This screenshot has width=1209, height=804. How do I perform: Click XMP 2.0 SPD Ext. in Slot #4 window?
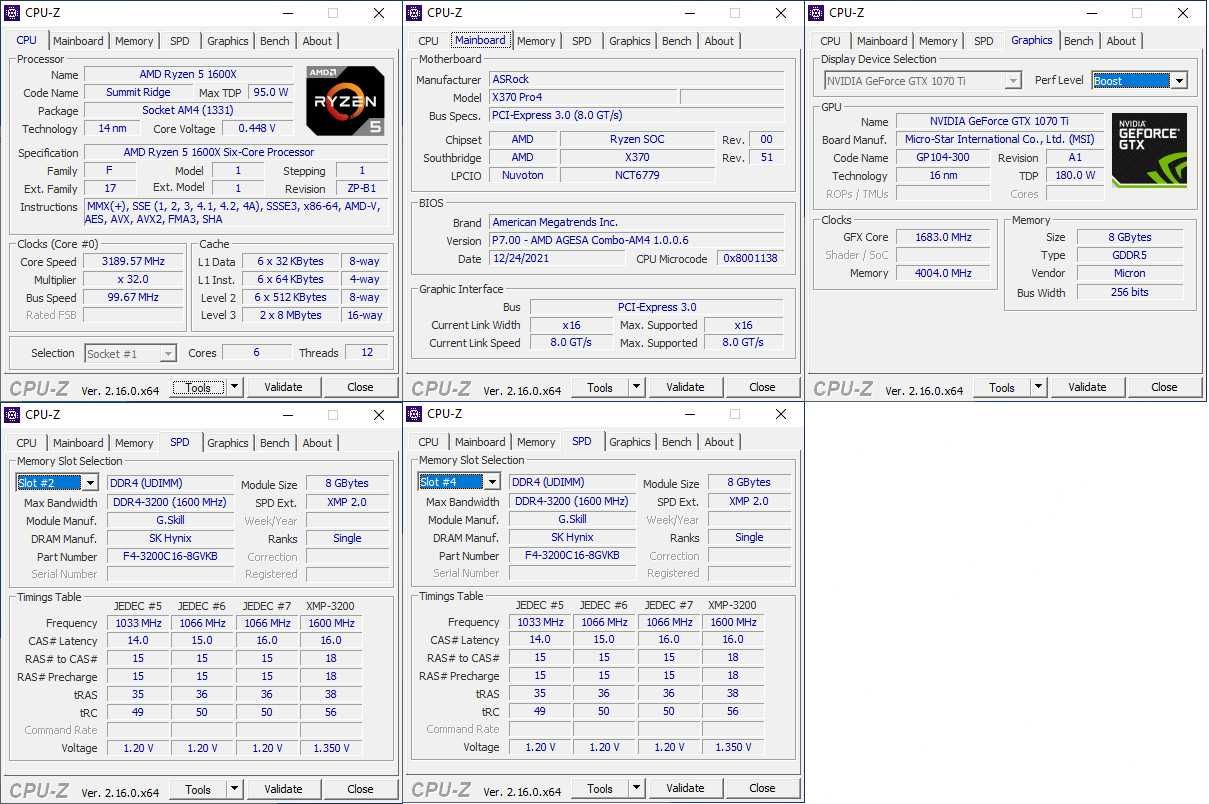click(749, 502)
